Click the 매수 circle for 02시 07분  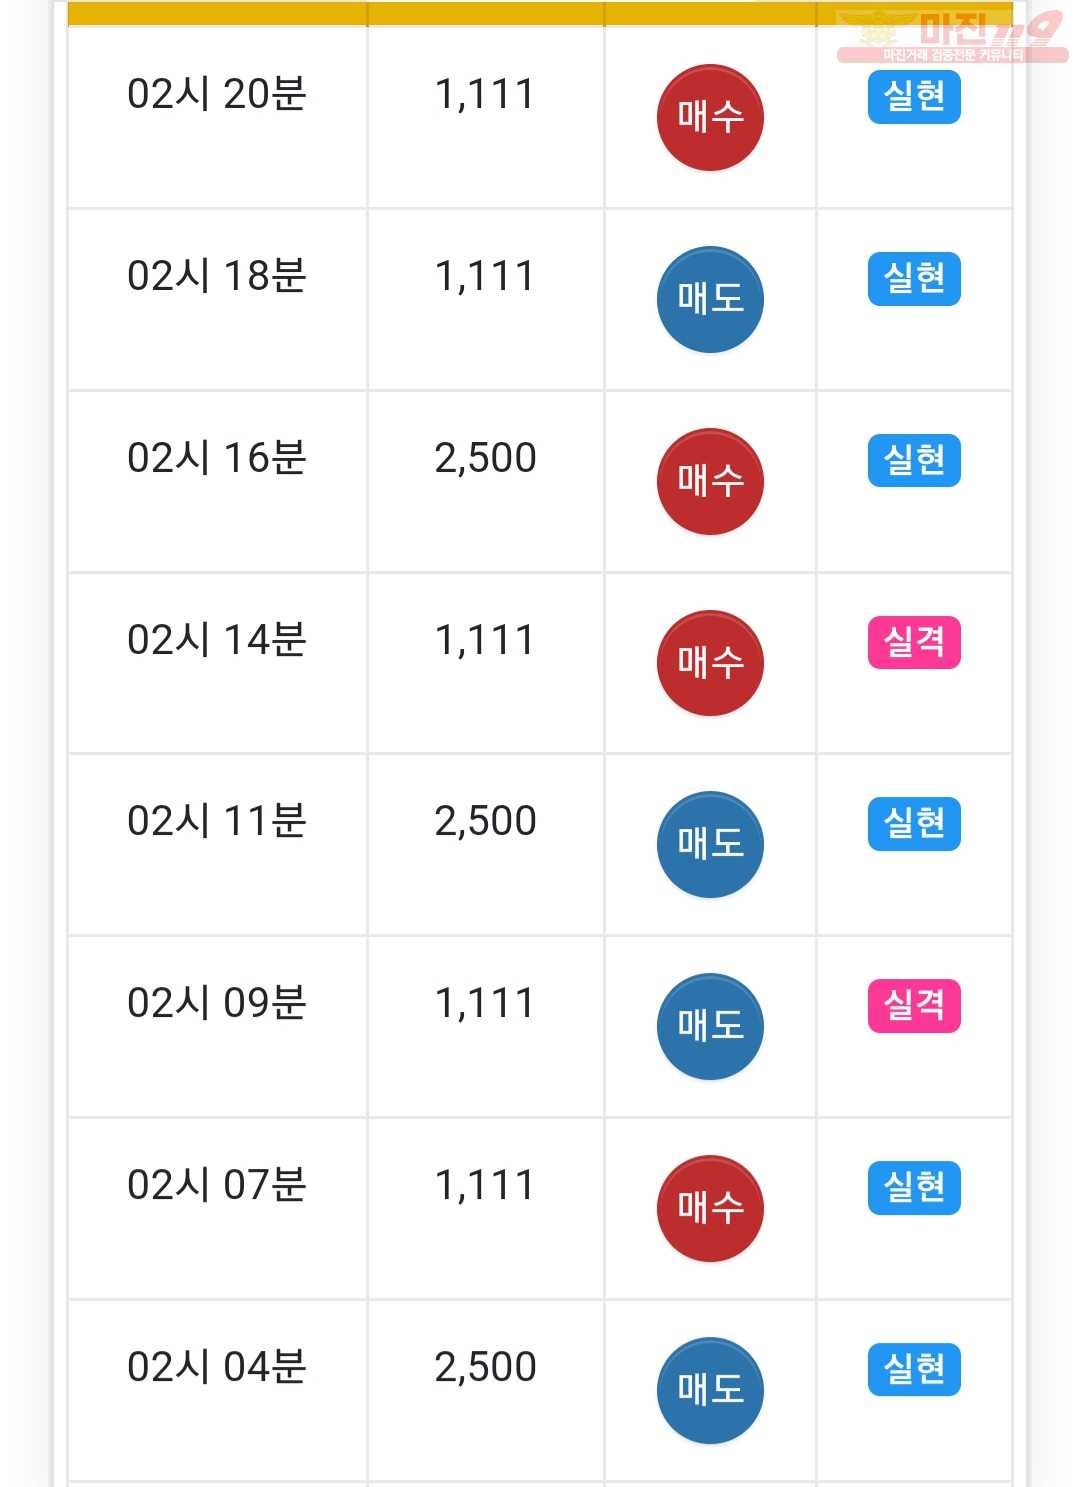point(710,1209)
